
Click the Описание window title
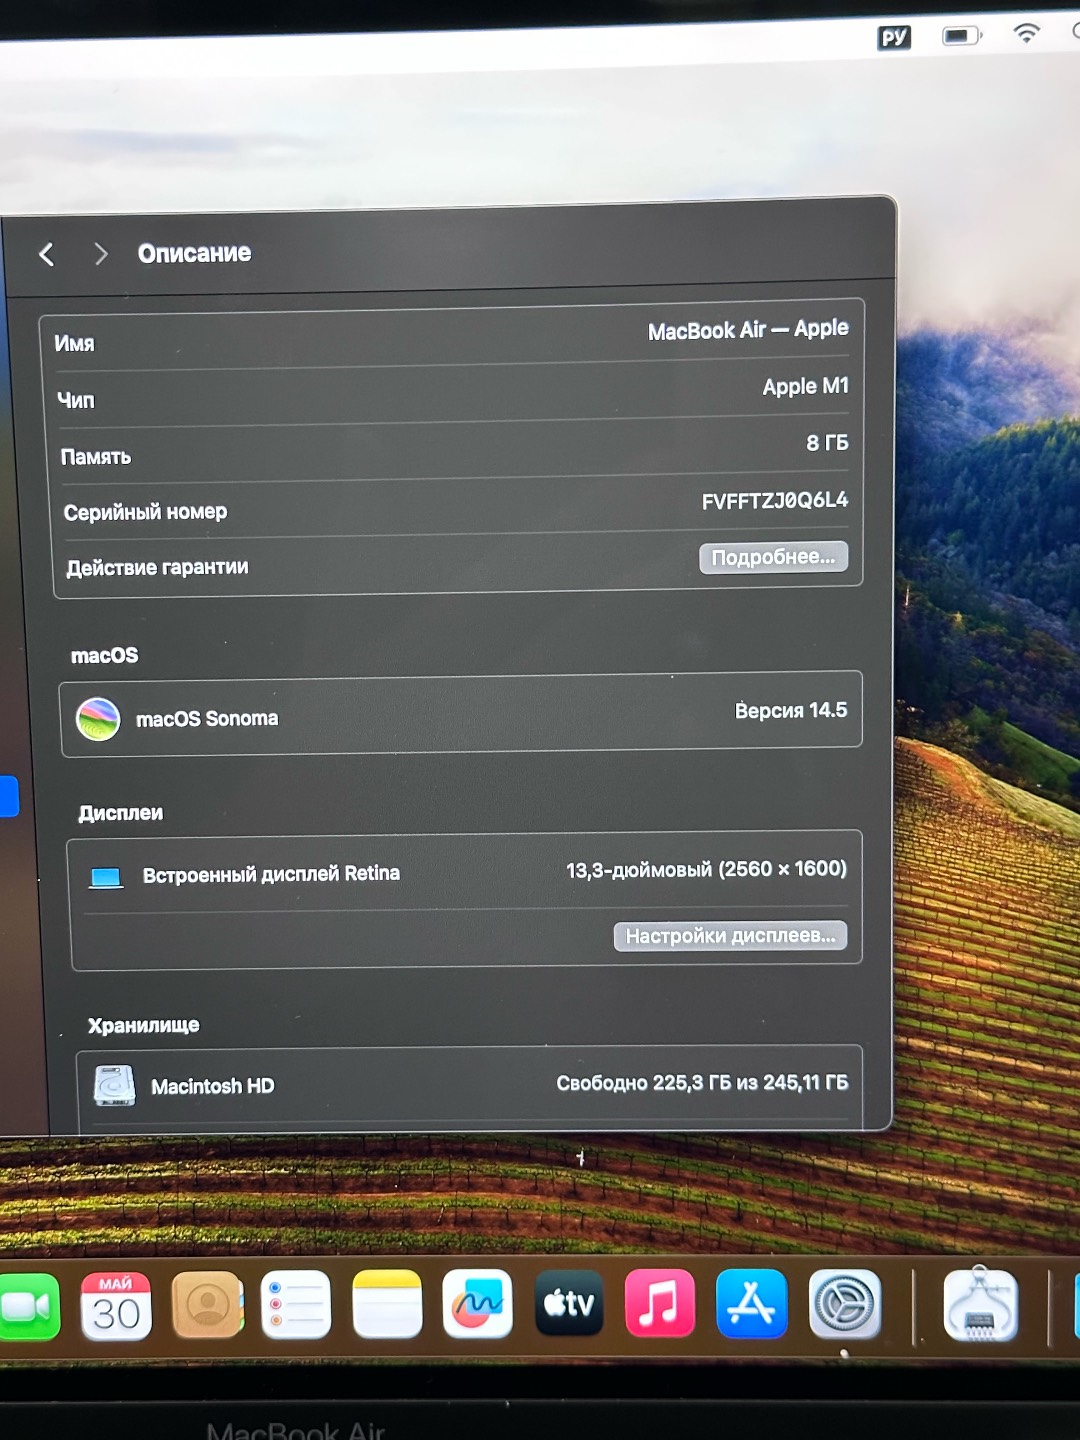tap(194, 254)
